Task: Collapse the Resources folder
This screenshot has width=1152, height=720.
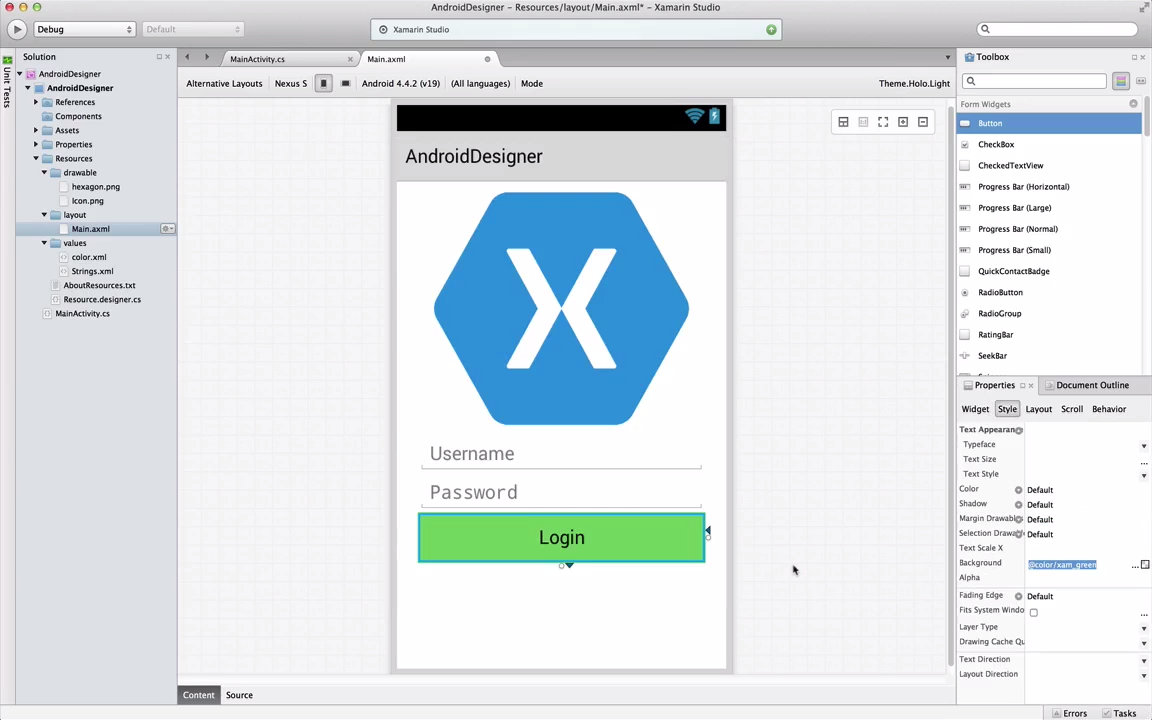Action: point(36,159)
